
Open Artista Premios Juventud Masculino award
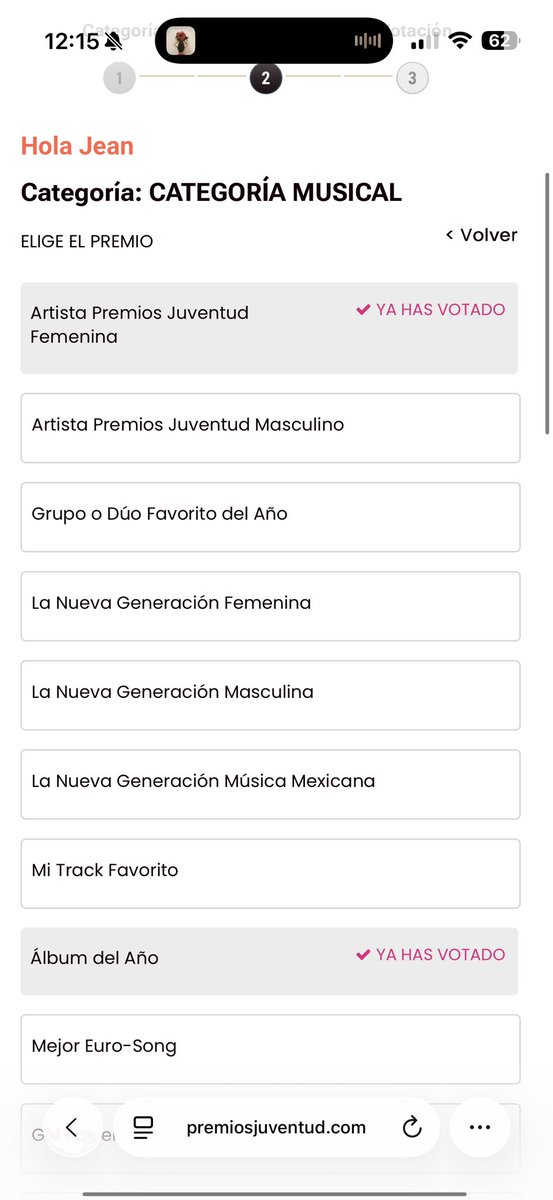[x=270, y=428]
